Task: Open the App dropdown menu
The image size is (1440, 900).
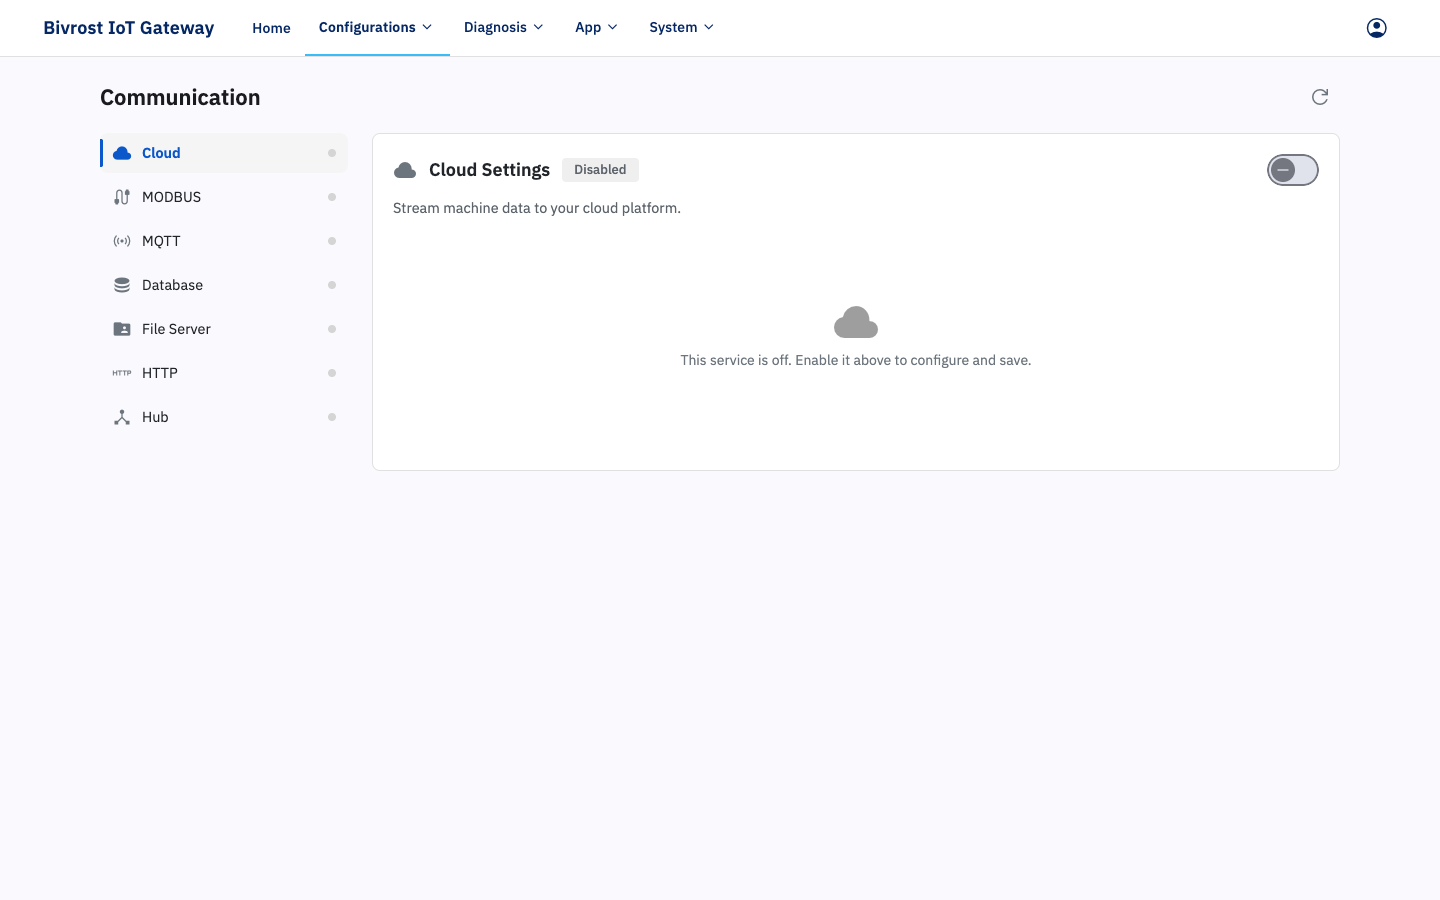Action: pos(596,27)
